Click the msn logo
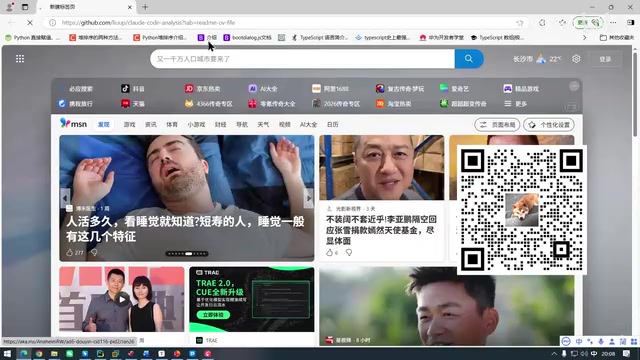 [73, 124]
